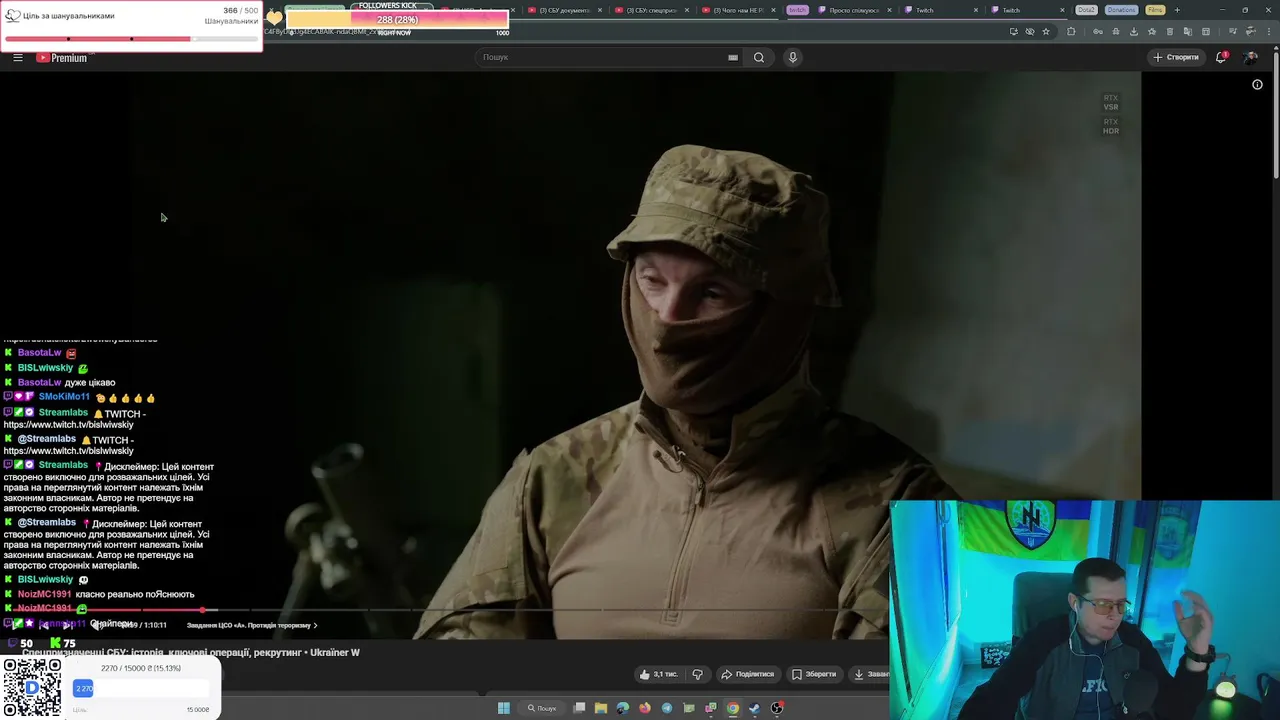Expand the chapter title 'Завдання ЦСО «А»'
The width and height of the screenshot is (1280, 720).
[252, 625]
